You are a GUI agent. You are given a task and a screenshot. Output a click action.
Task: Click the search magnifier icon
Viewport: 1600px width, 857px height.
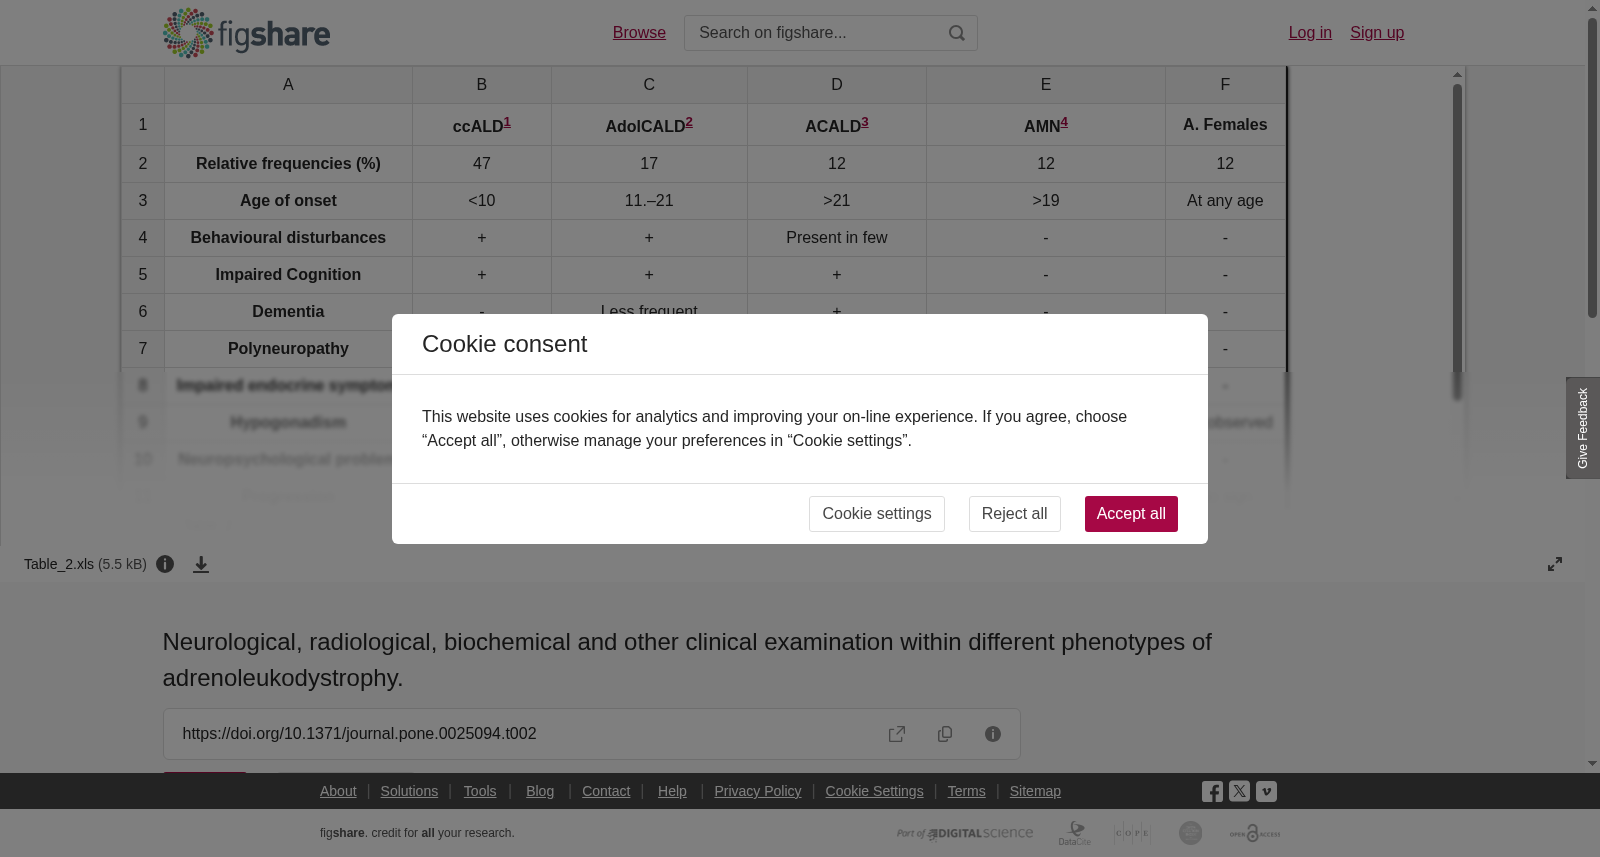tap(957, 33)
